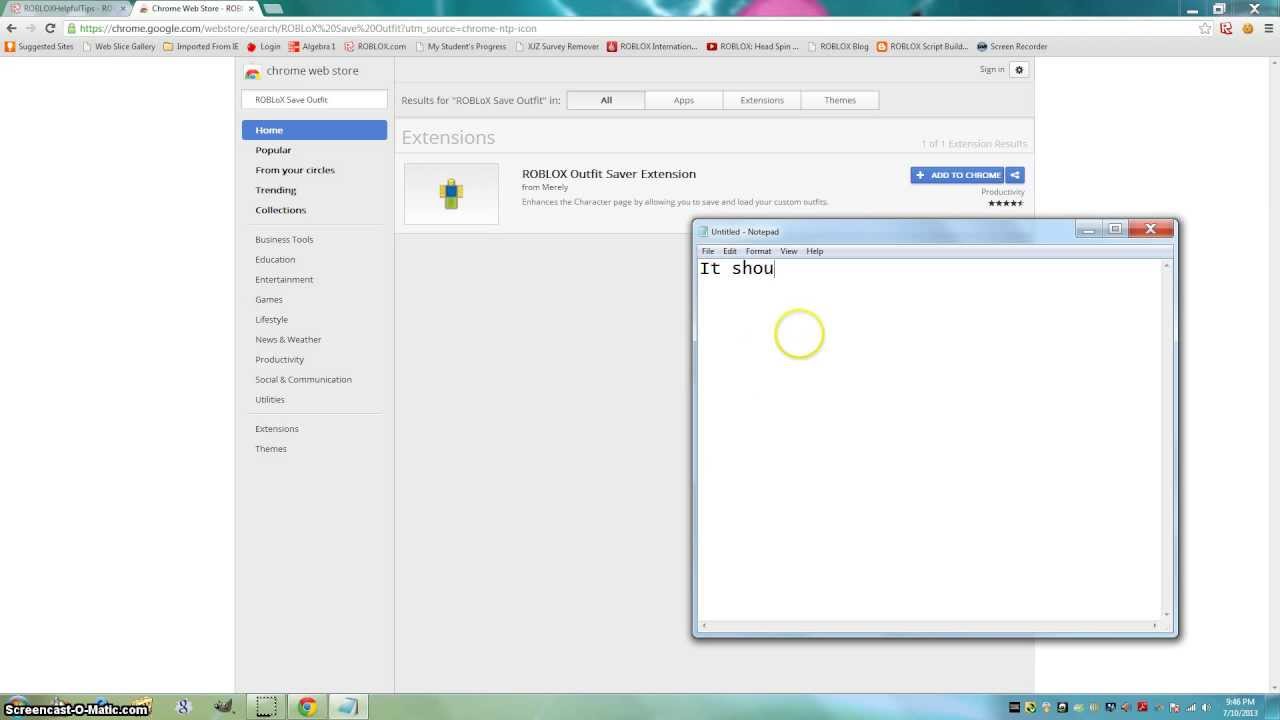
Task: Open Notepad File menu
Action: click(708, 251)
